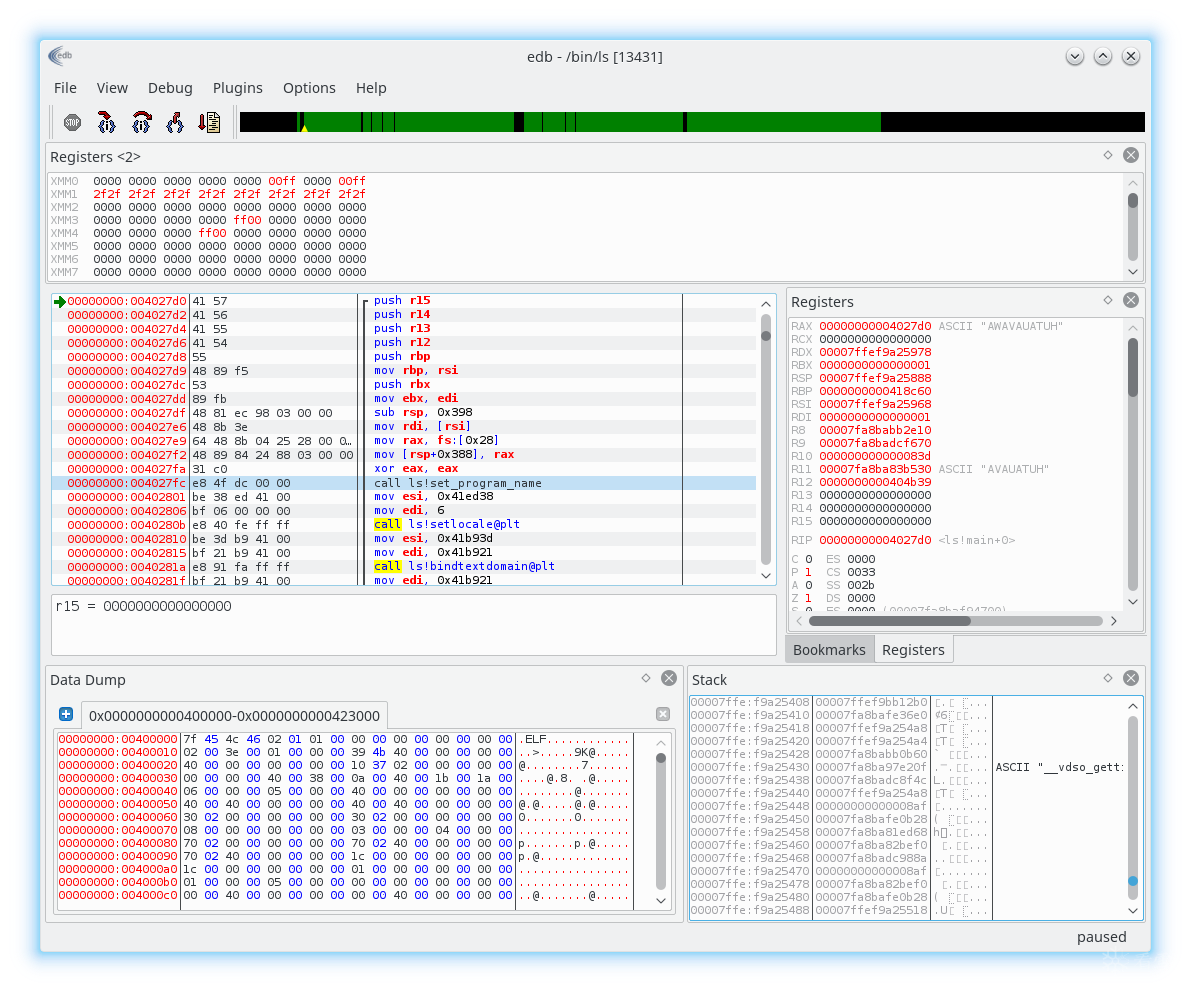Click the yellow marker in the memory region bar
Viewport: 1191px width, 992px height.
click(304, 128)
